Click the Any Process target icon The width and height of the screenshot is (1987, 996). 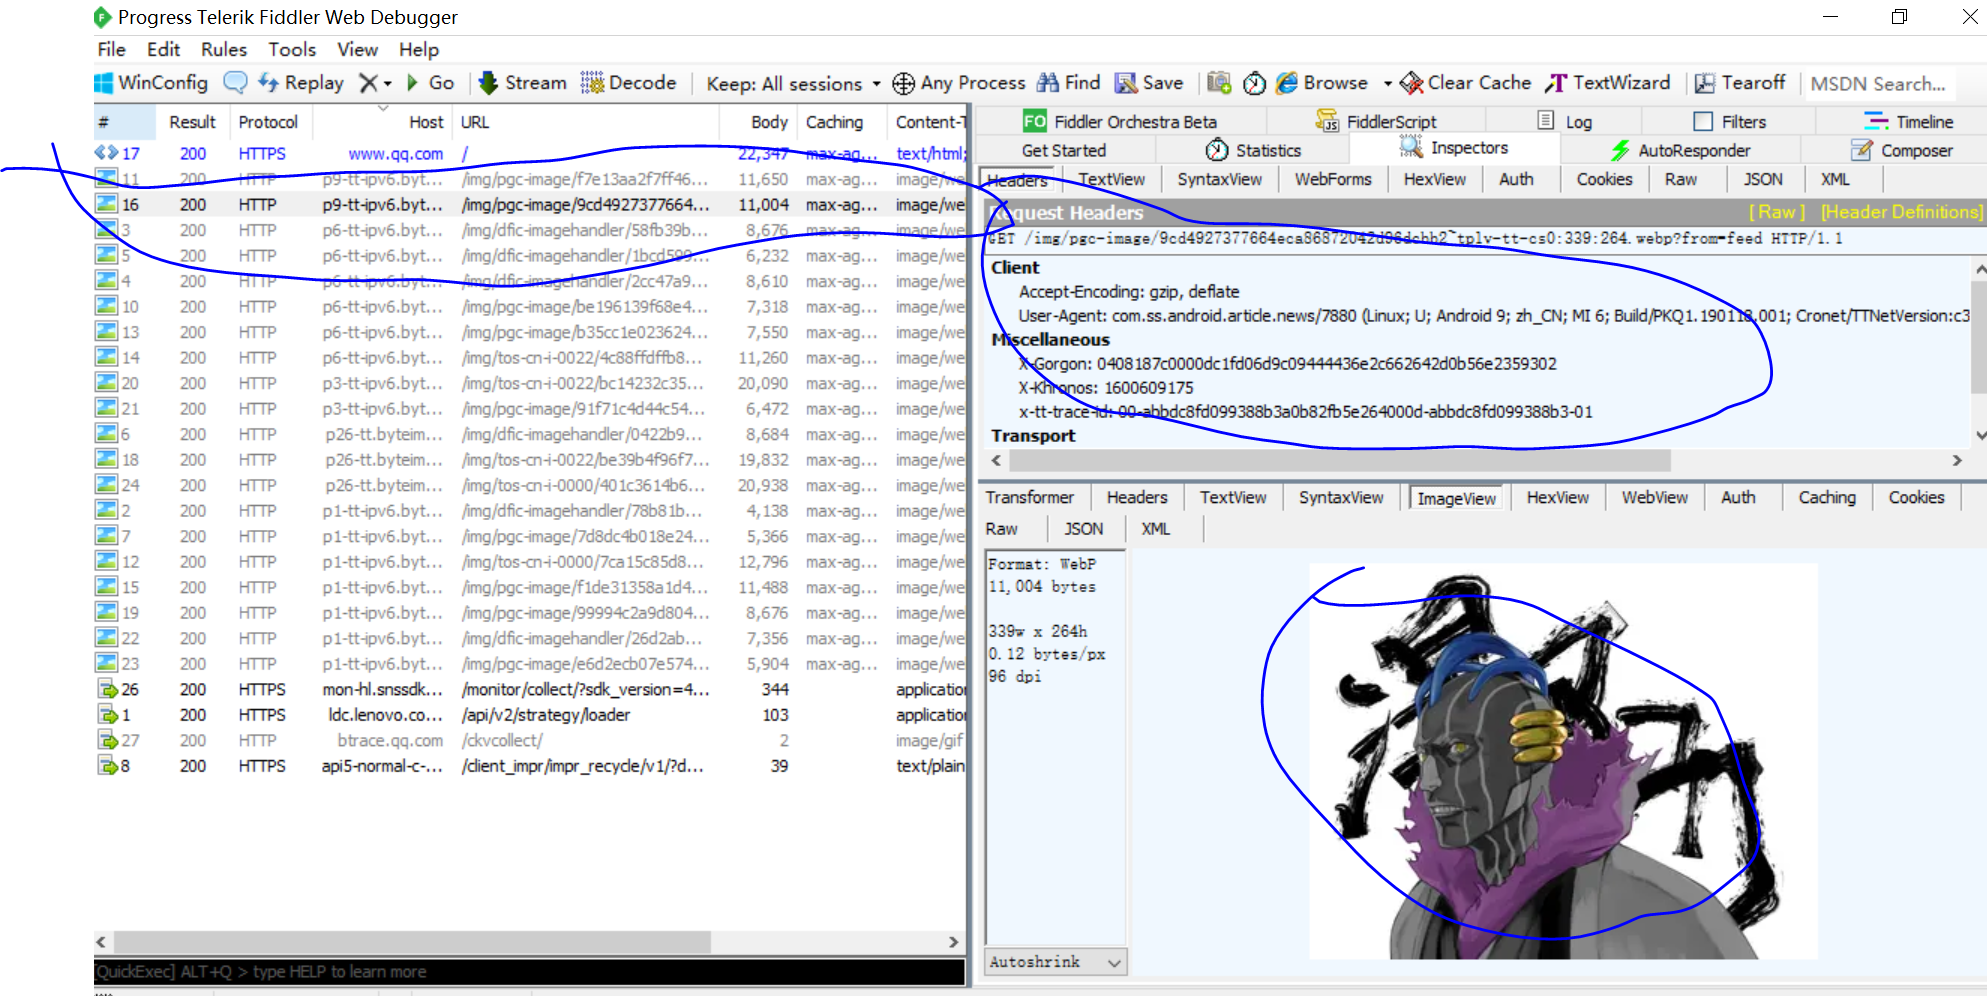pyautogui.click(x=903, y=83)
